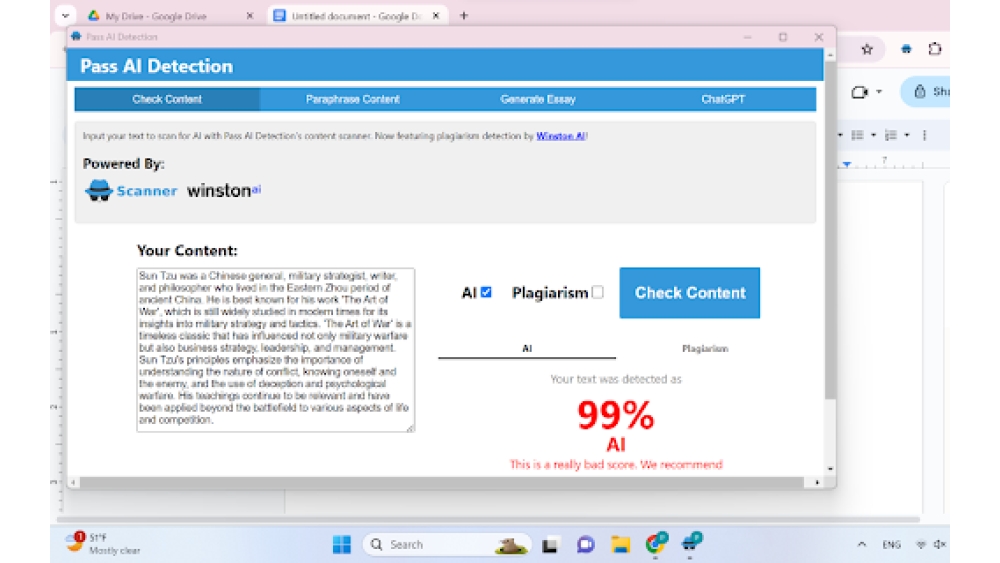Image resolution: width=1000 pixels, height=563 pixels.
Task: Open the Docs toolbar more options menu
Action: (924, 135)
